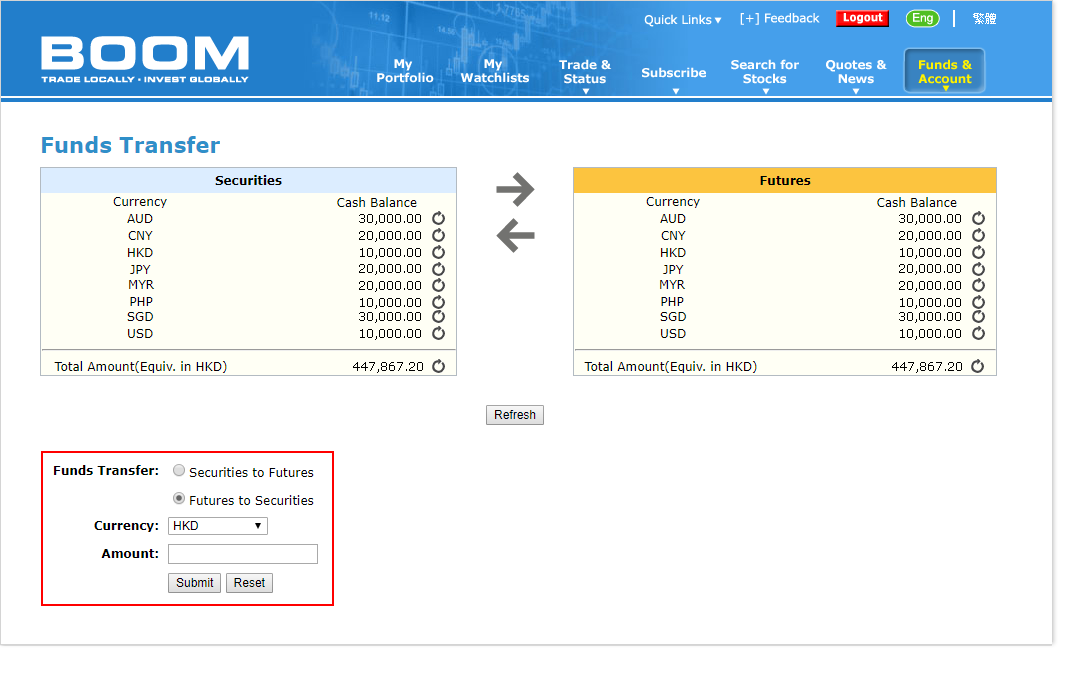Refresh the Securities AUD cash balance

[x=439, y=218]
